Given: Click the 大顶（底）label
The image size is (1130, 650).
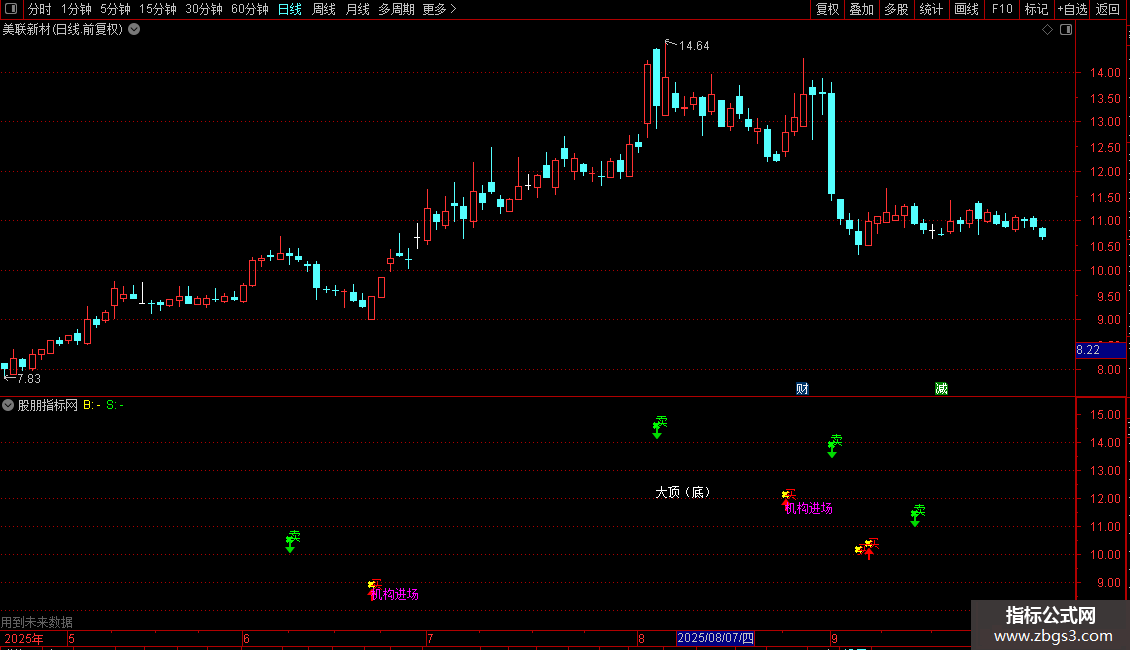Looking at the screenshot, I should click(x=682, y=492).
